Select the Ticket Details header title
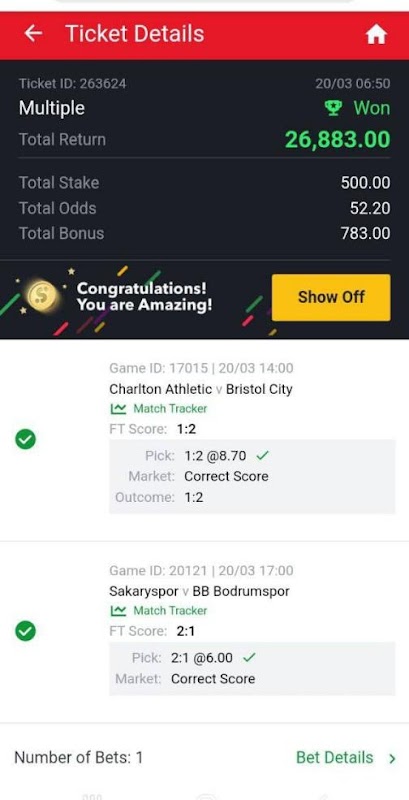The height and width of the screenshot is (800, 409). pos(135,34)
